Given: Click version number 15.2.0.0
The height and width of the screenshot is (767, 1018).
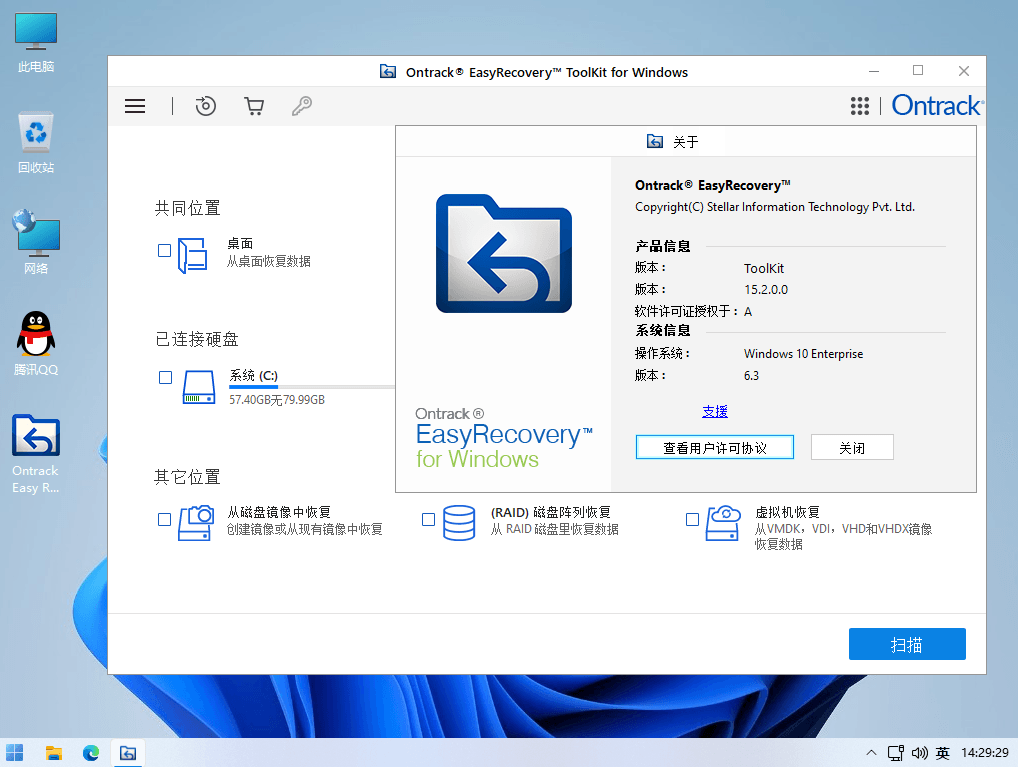Looking at the screenshot, I should (x=766, y=290).
